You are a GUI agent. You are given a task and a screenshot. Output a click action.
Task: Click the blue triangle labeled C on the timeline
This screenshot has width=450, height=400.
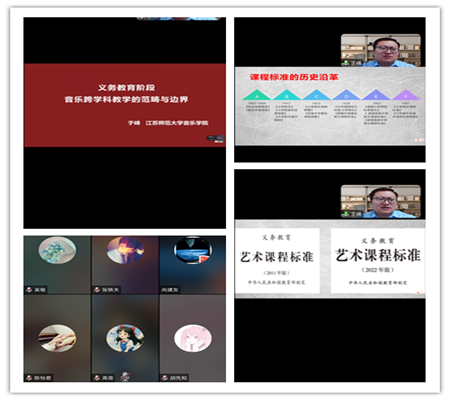coord(316,95)
